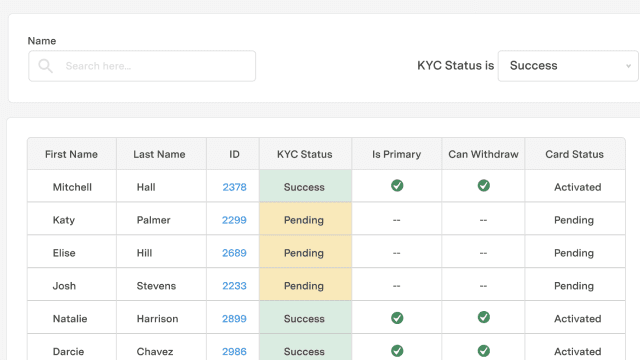Screen dimensions: 640x360
Task: Click Can Withdraw checkmark for Natalie Harrison
Action: (x=484, y=317)
